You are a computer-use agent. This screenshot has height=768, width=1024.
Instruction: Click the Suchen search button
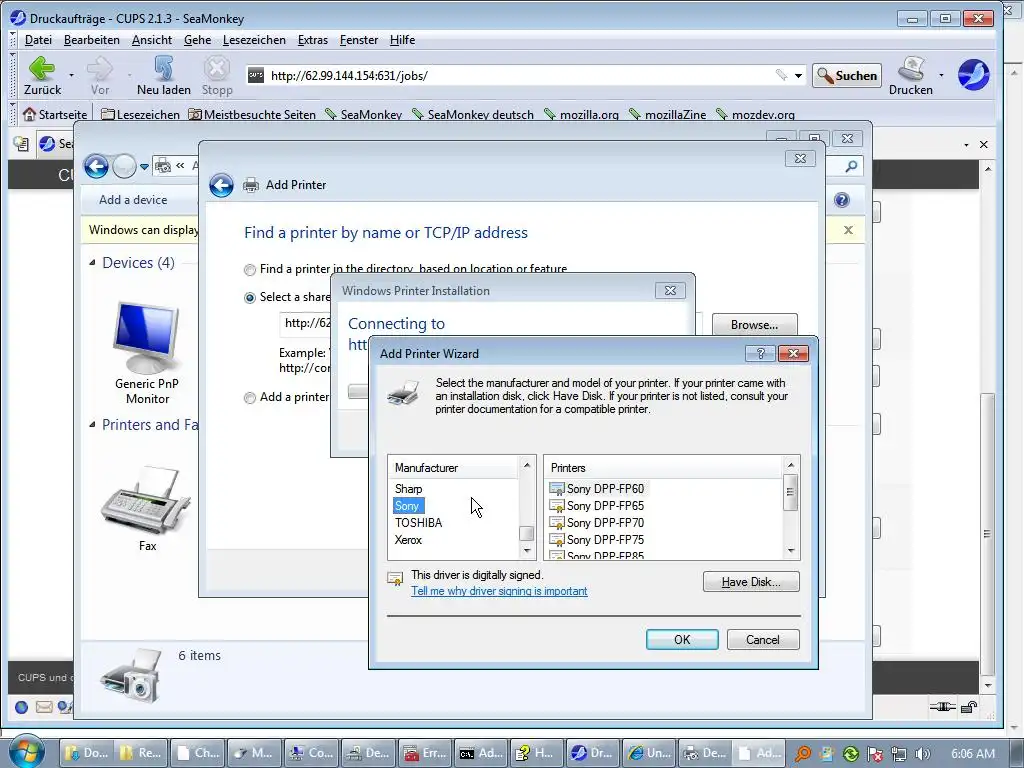[847, 76]
